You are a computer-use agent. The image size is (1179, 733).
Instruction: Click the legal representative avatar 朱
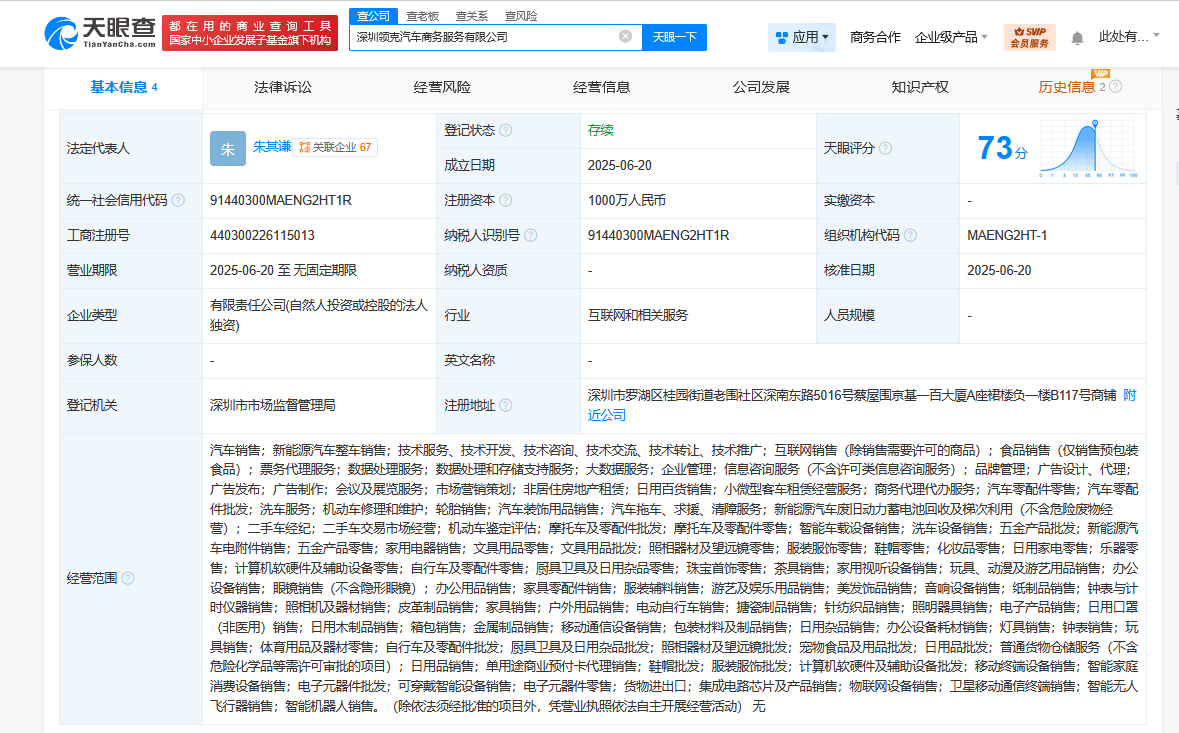coord(227,148)
